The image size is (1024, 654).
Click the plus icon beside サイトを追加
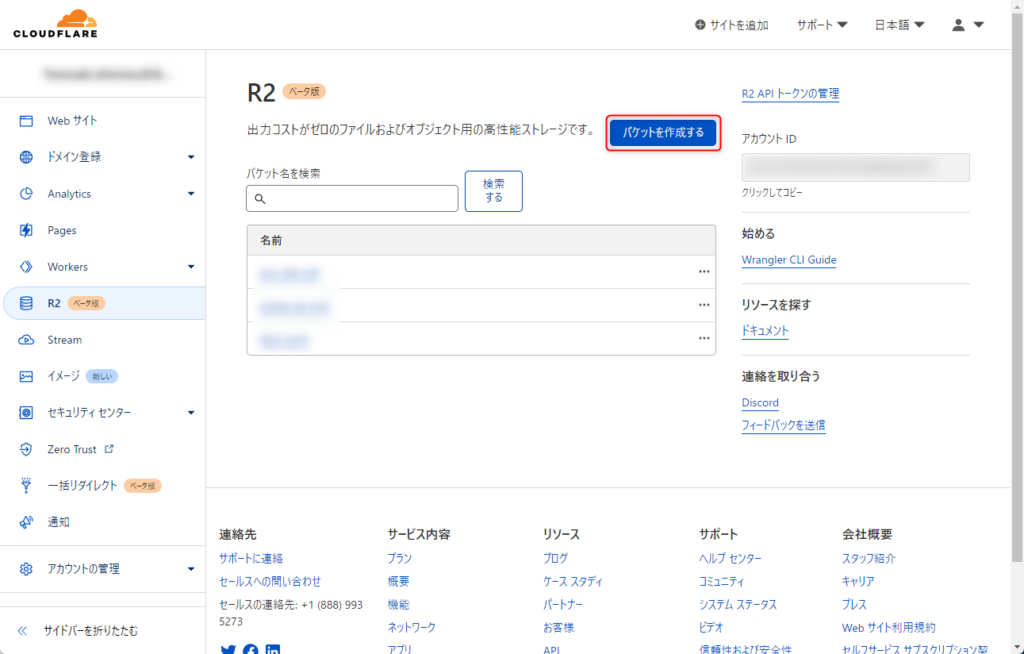coord(700,25)
